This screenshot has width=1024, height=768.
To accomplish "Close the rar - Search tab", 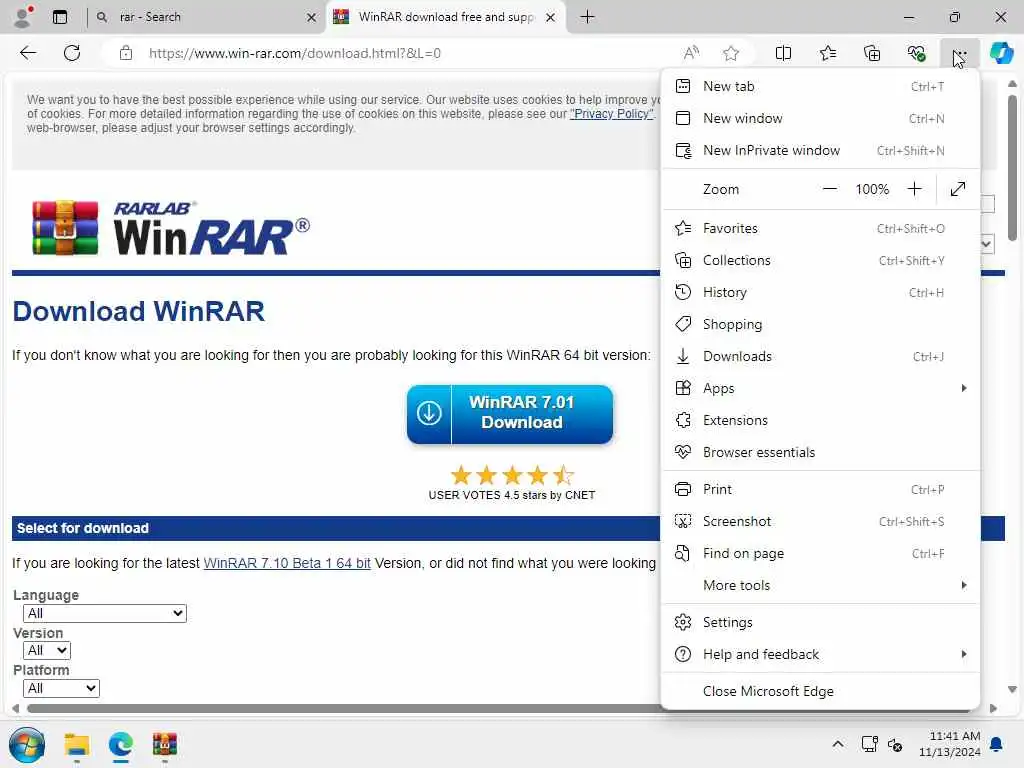I will point(312,18).
